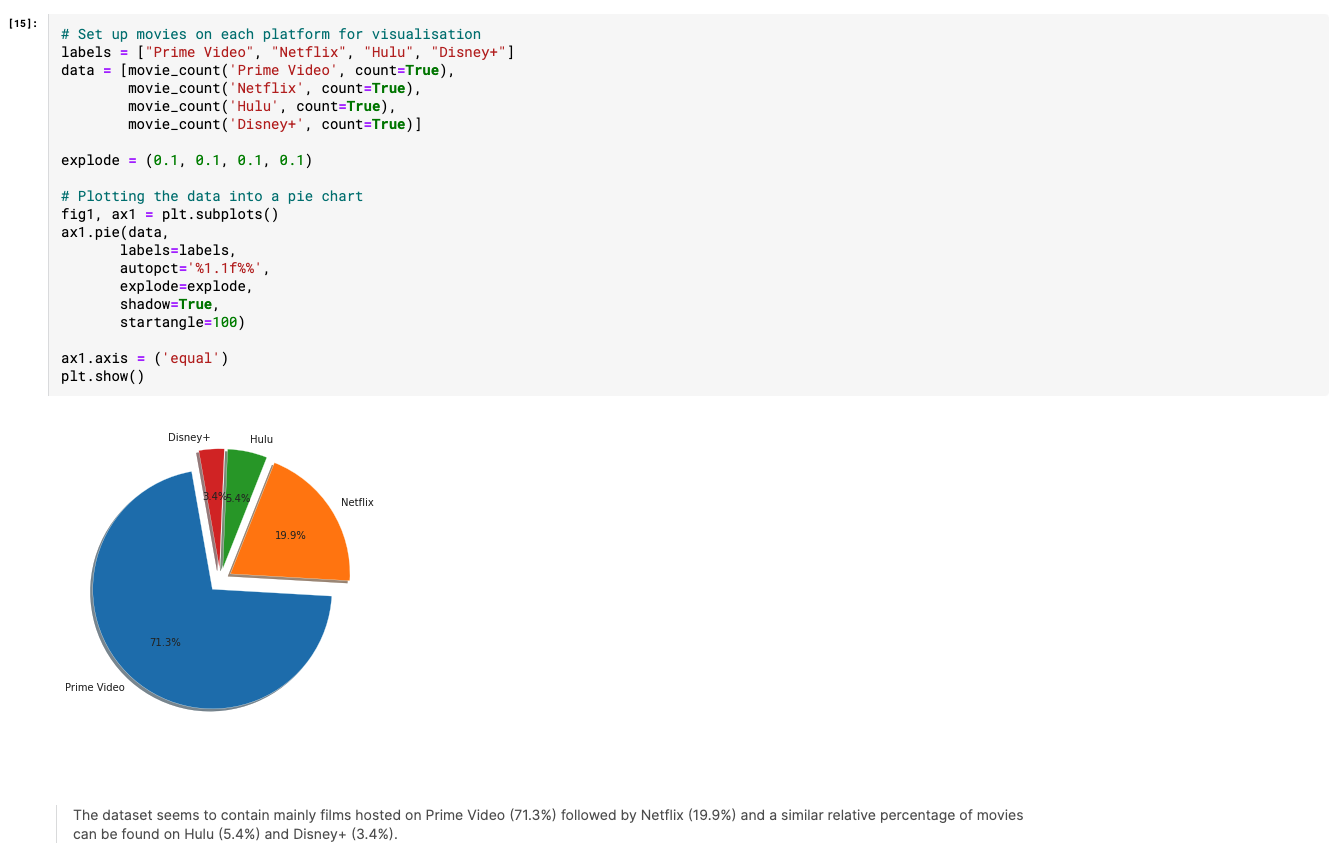Click the plt.show() statement
Screen dimensions: 1336x861
(x=104, y=375)
